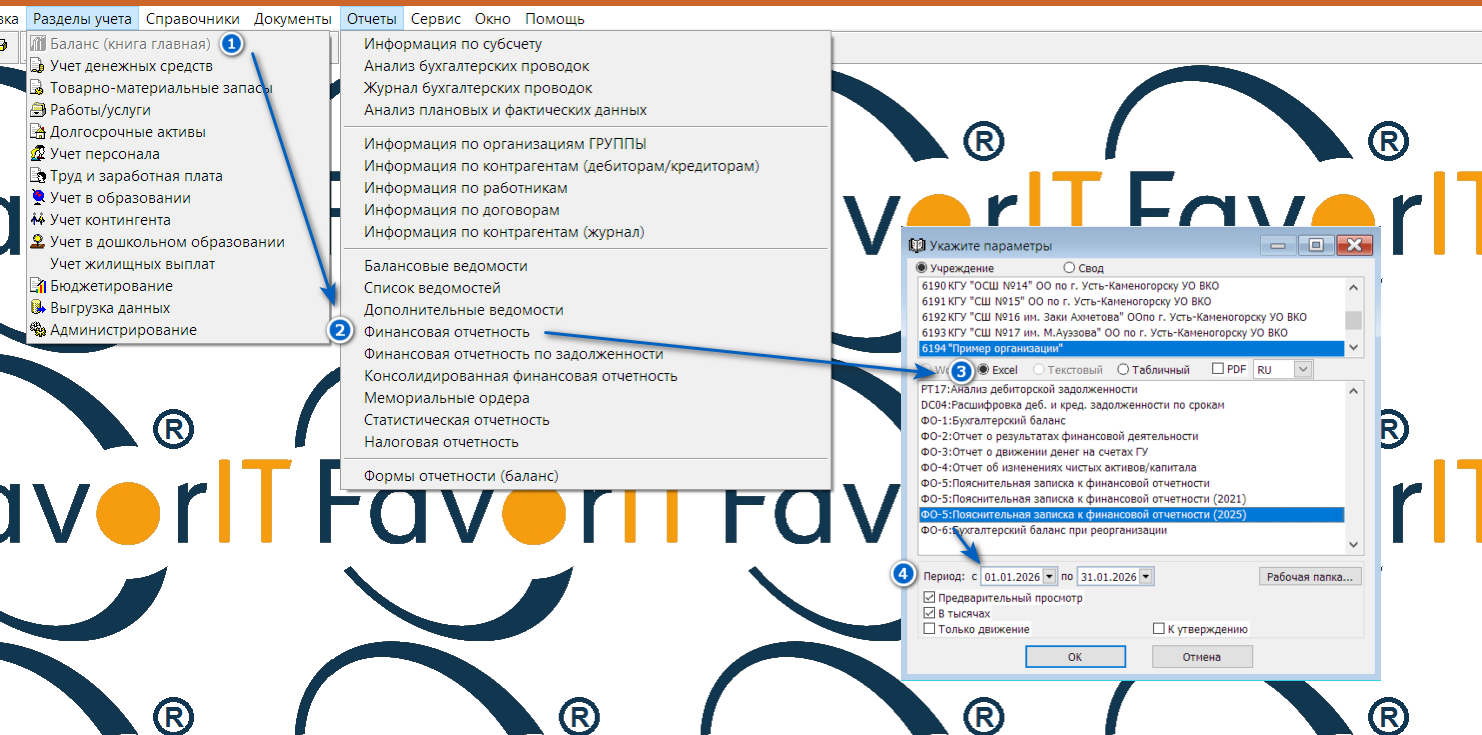
Task: Open the RU language dropdown
Action: coord(1301,369)
